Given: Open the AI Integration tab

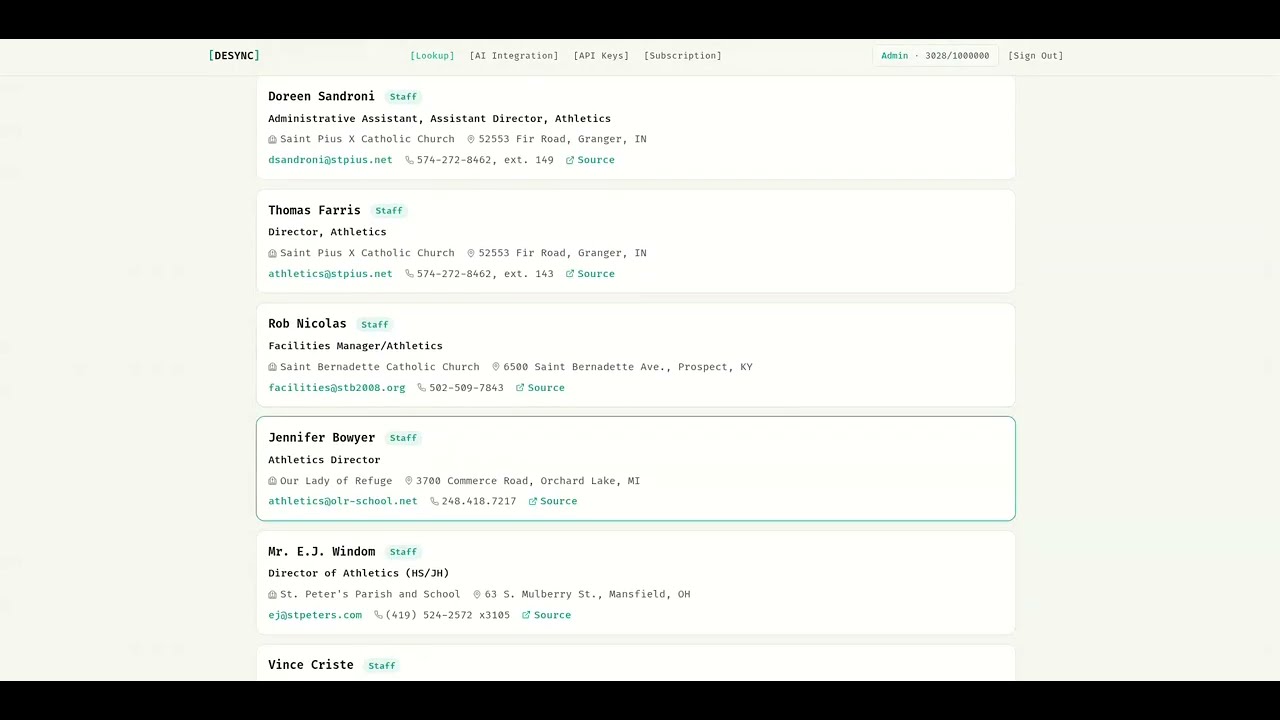Looking at the screenshot, I should (x=514, y=56).
